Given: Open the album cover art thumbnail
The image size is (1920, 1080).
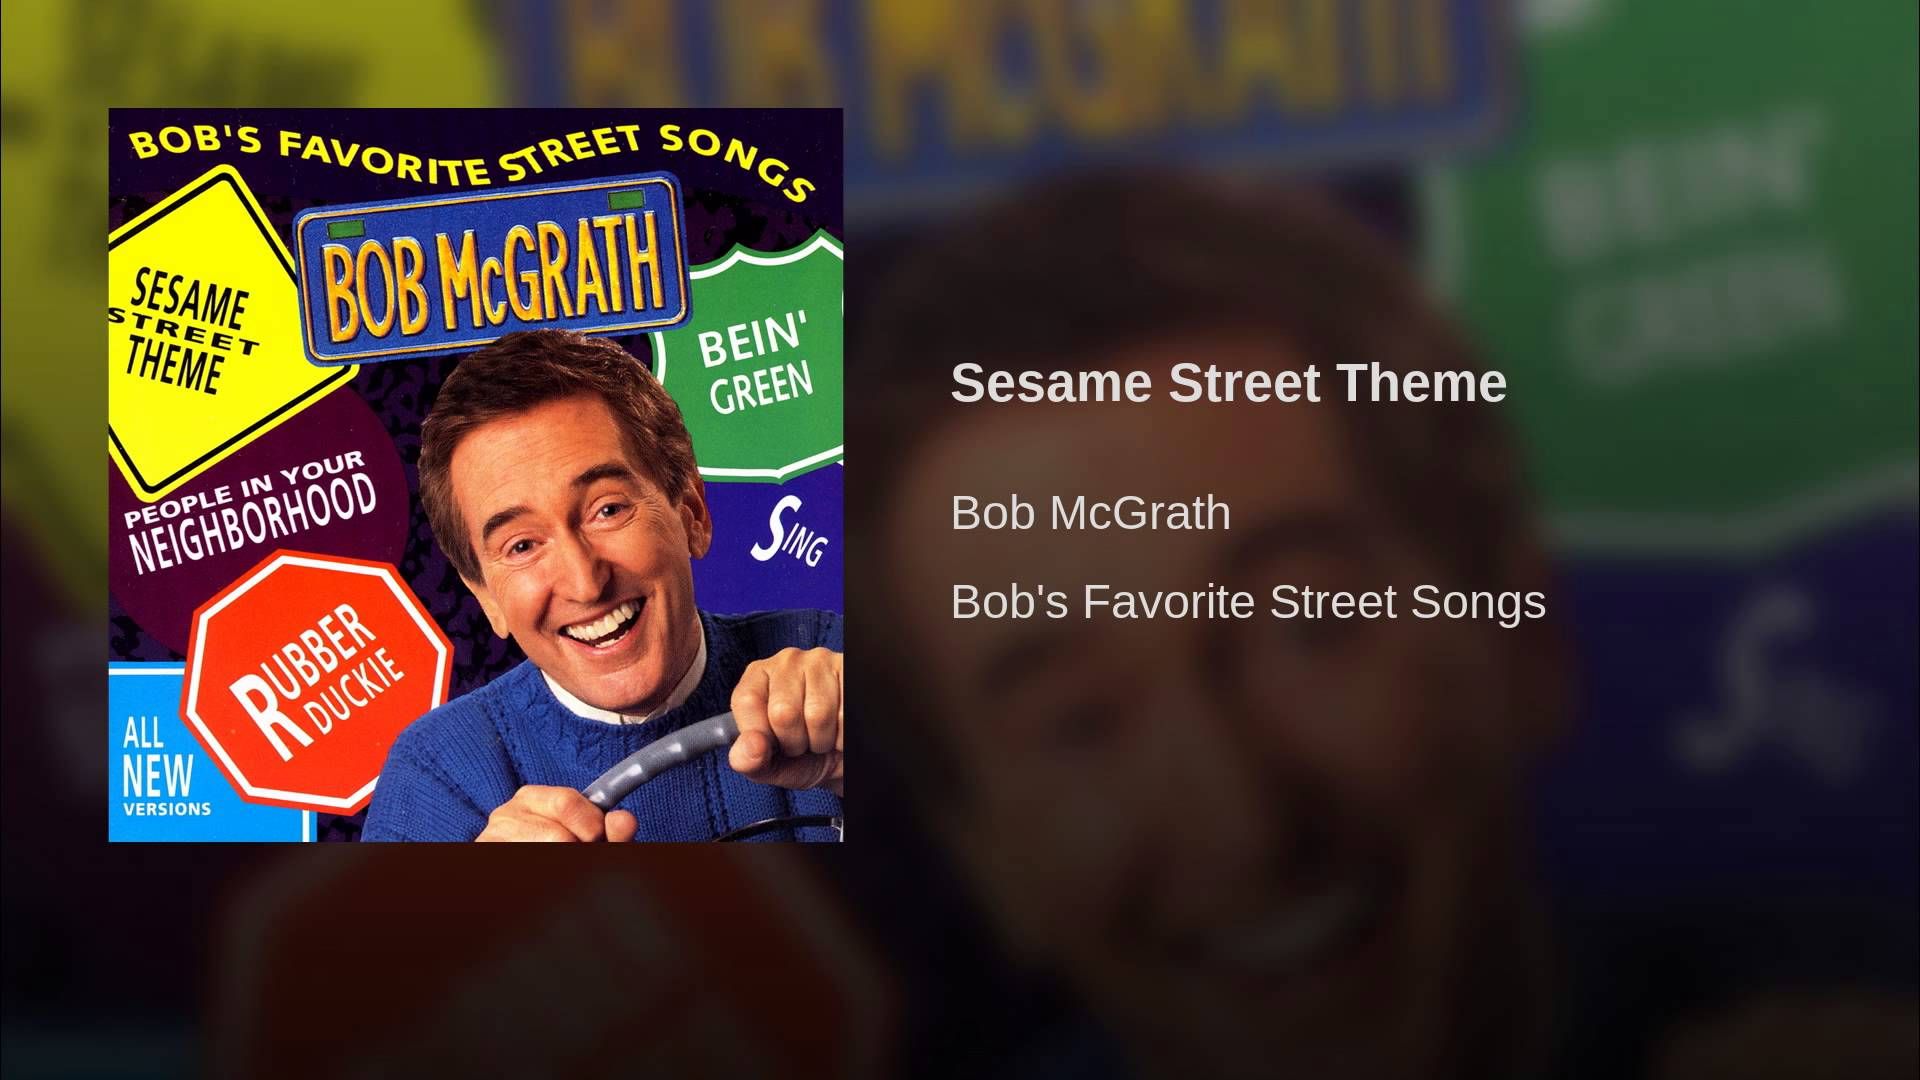Looking at the screenshot, I should pos(475,475).
